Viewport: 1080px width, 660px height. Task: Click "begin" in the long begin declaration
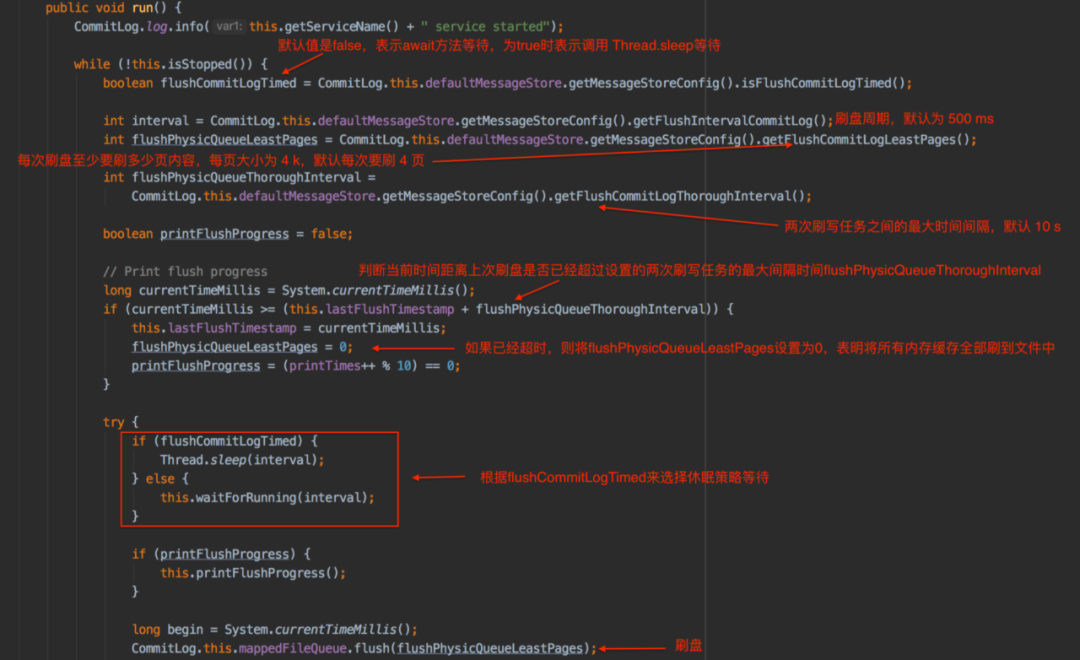tap(185, 629)
